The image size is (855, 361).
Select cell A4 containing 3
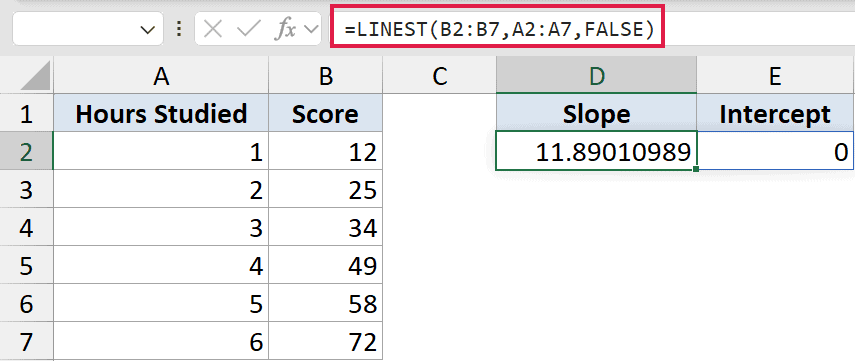[x=161, y=227]
